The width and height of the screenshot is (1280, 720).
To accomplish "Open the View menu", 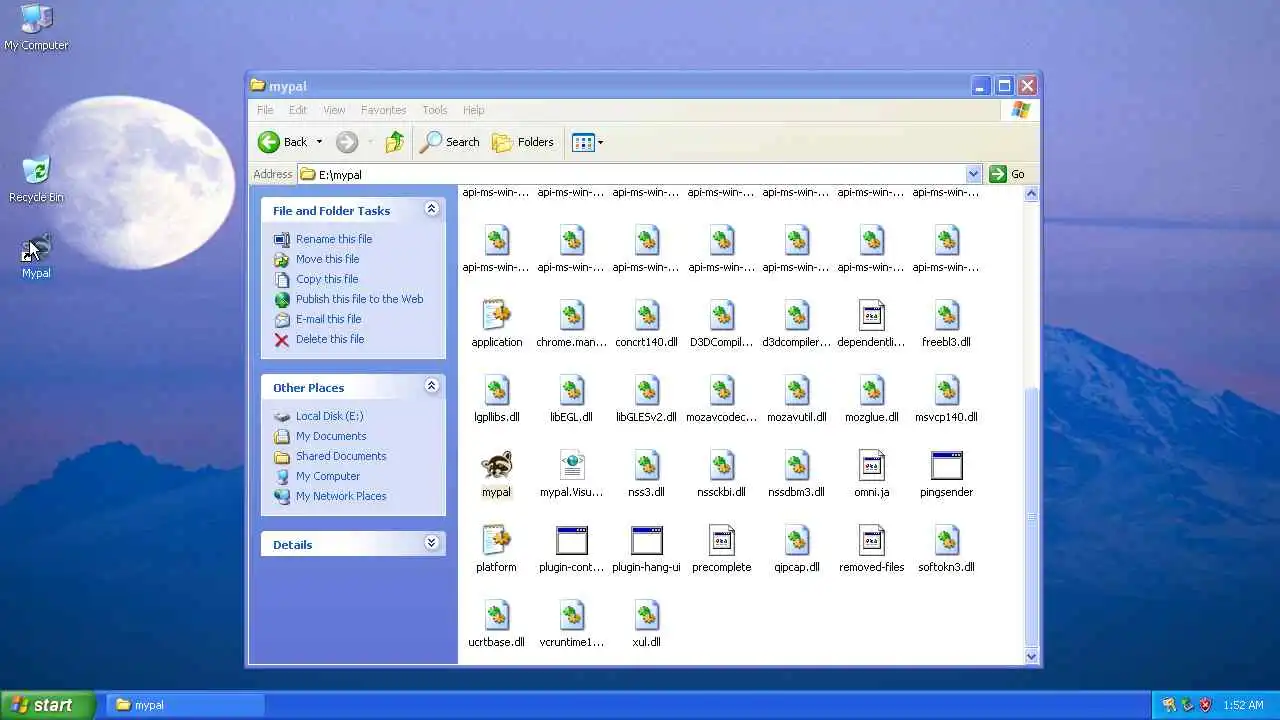I will pyautogui.click(x=334, y=110).
